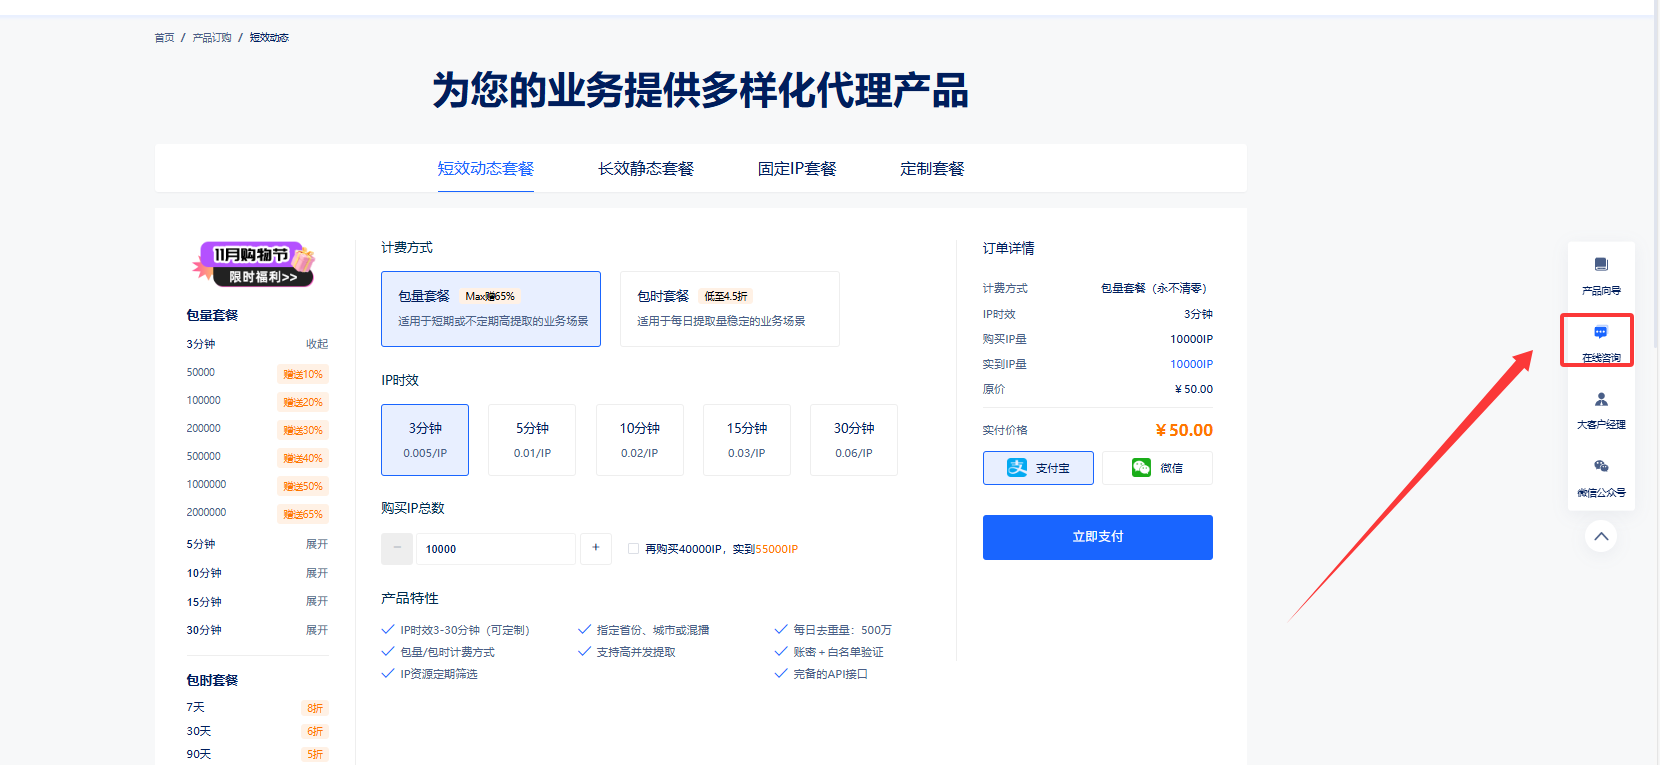This screenshot has height=765, width=1660.
Task: Click the 微信公众号 WeChat icon
Action: point(1601,467)
